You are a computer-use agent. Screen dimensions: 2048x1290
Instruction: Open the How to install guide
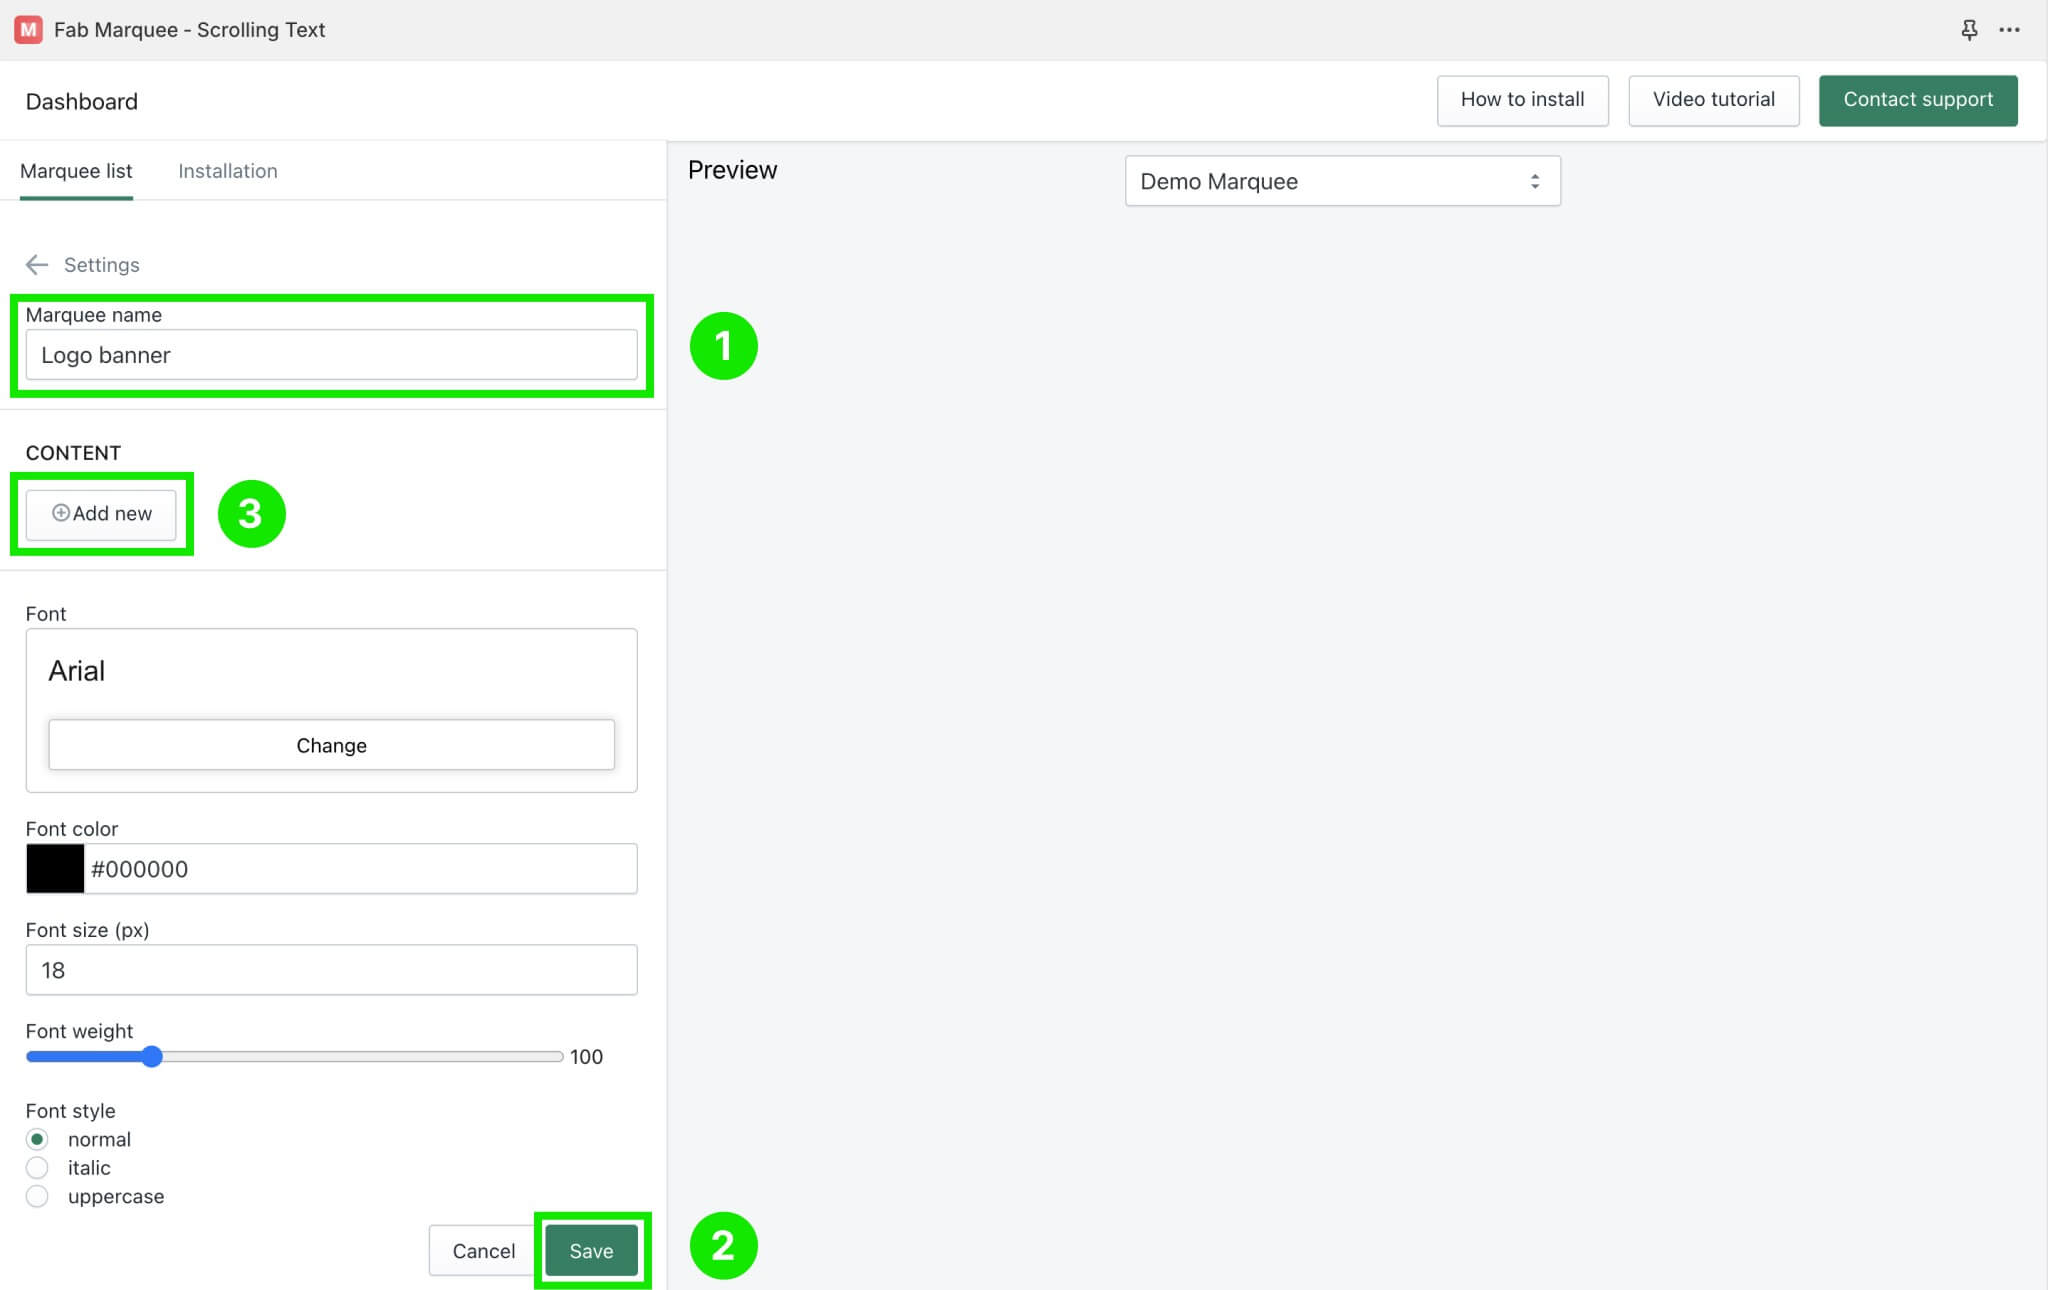(x=1522, y=100)
